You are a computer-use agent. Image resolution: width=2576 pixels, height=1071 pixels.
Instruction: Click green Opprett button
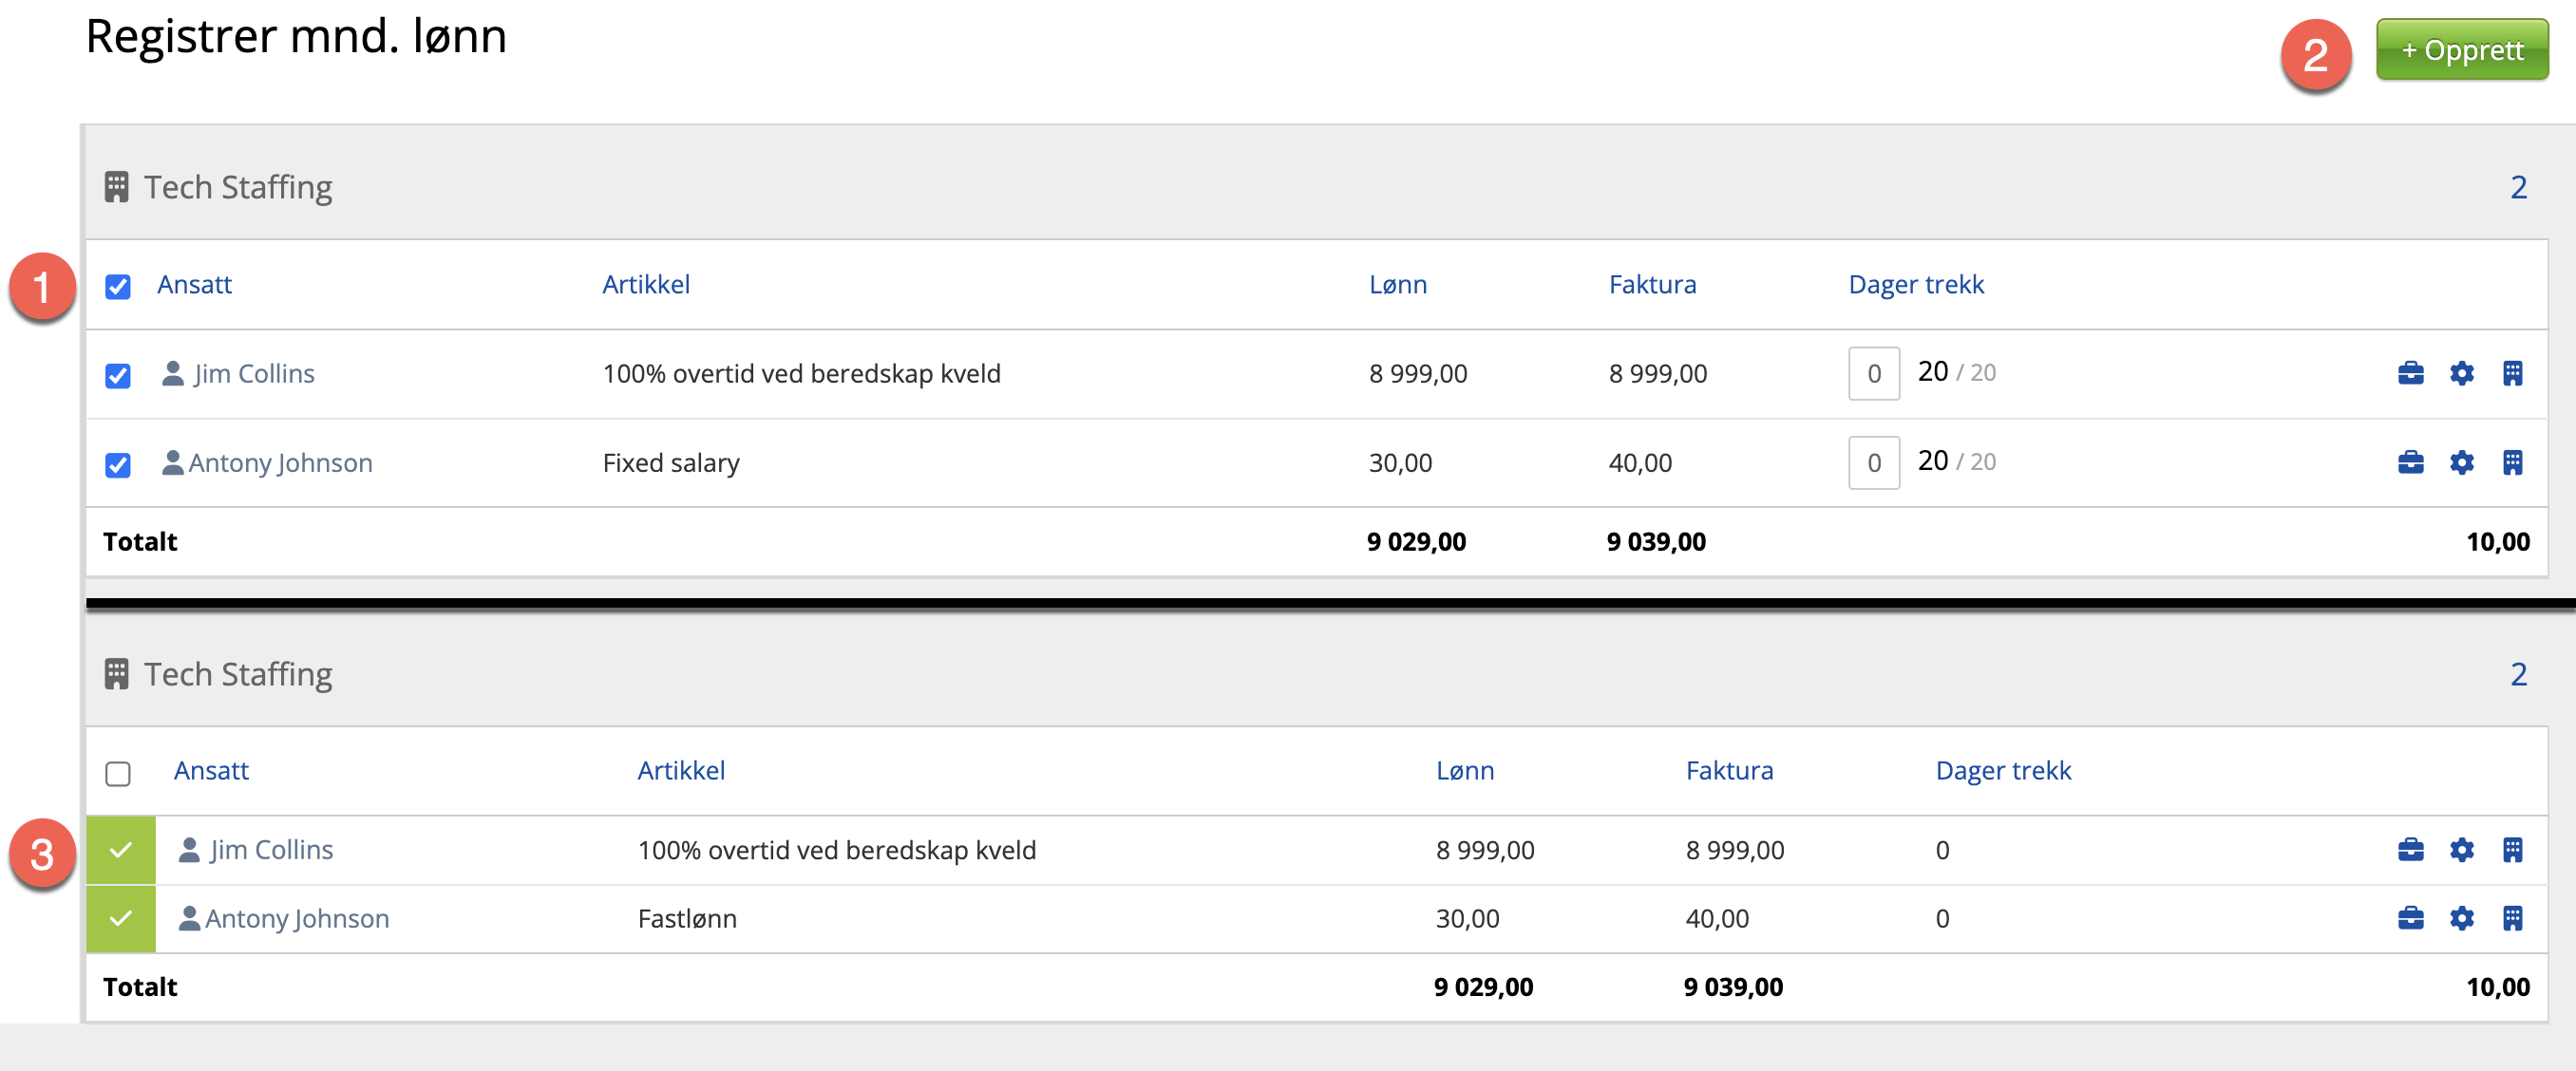click(2461, 50)
